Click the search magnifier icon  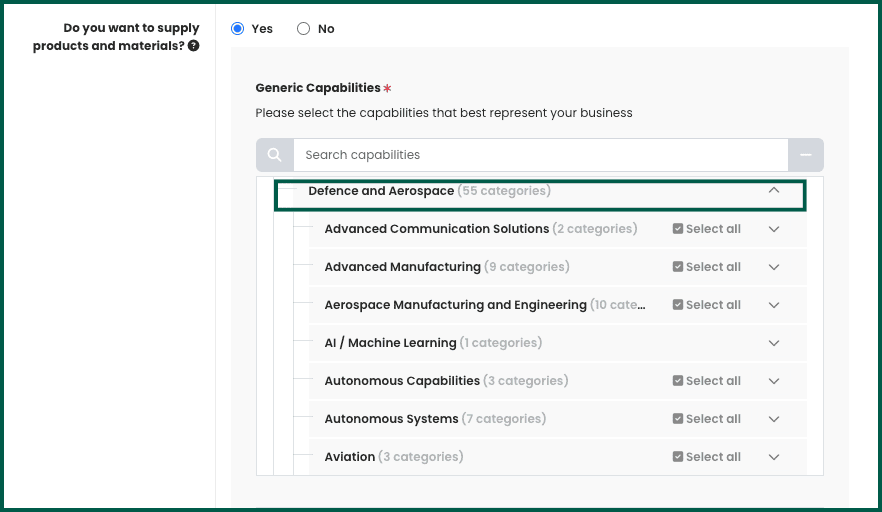[x=275, y=155]
